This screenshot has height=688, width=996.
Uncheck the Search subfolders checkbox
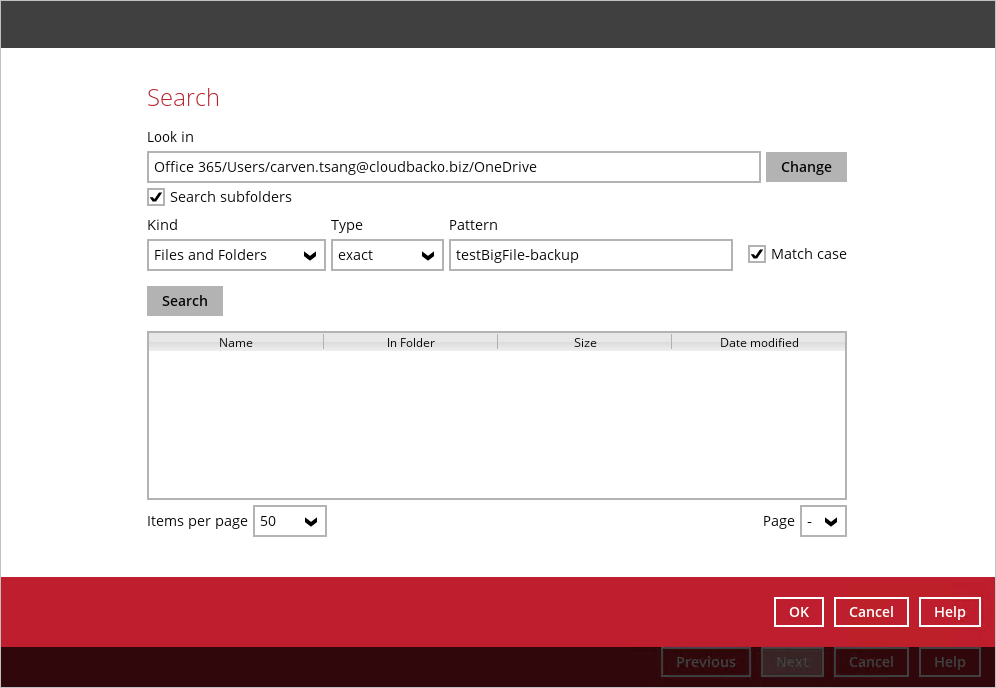point(156,197)
